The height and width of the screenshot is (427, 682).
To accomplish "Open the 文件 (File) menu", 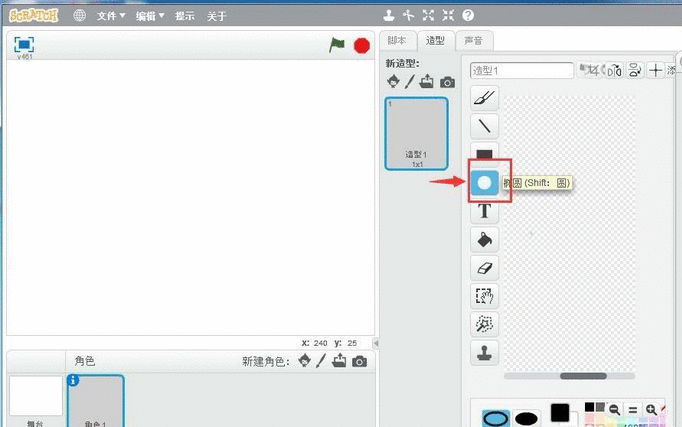I will coord(110,16).
